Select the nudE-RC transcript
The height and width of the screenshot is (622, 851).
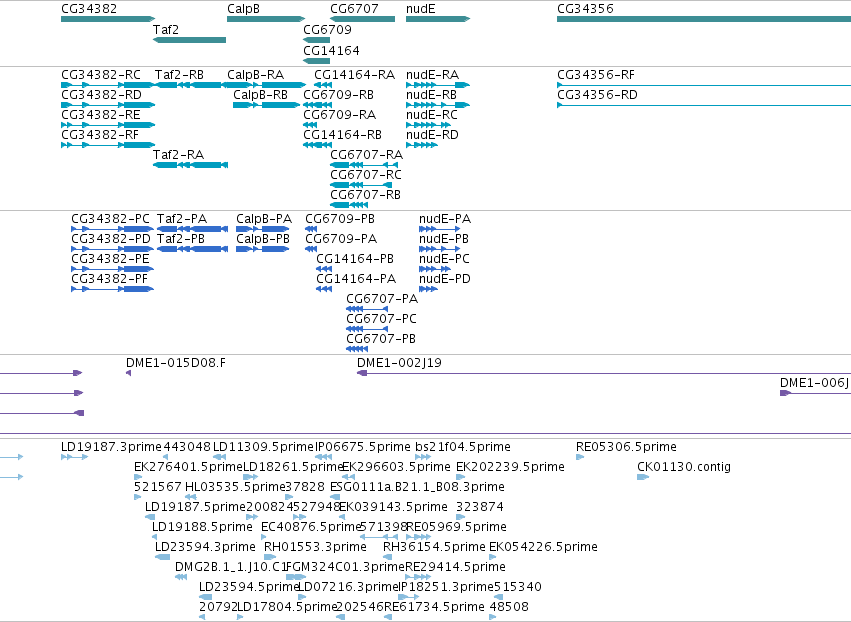click(431, 115)
